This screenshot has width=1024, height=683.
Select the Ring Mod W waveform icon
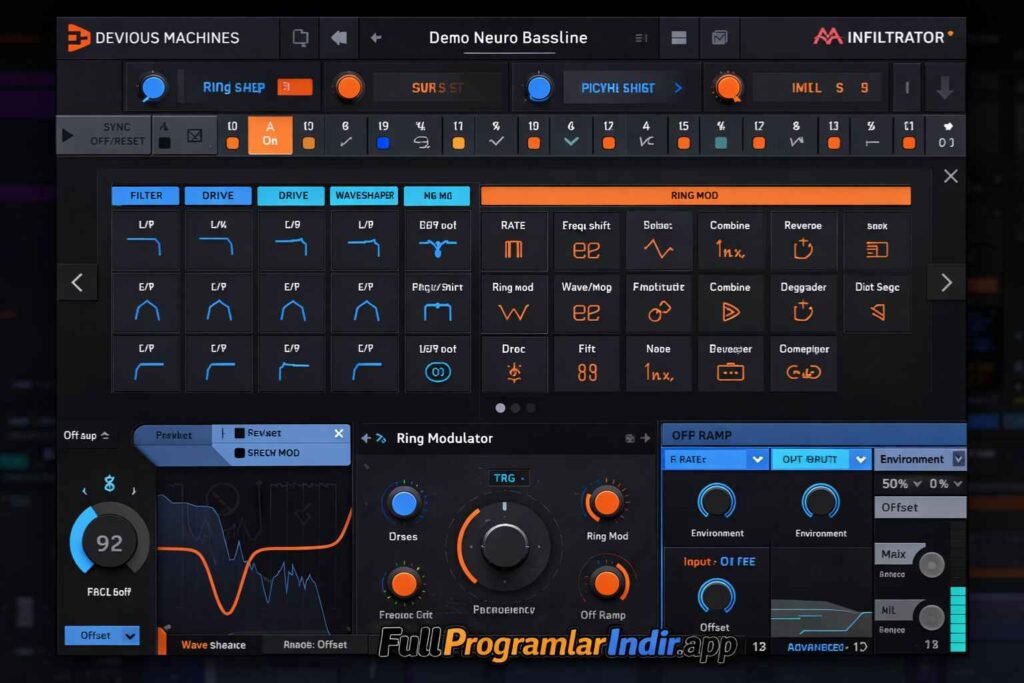click(x=513, y=303)
